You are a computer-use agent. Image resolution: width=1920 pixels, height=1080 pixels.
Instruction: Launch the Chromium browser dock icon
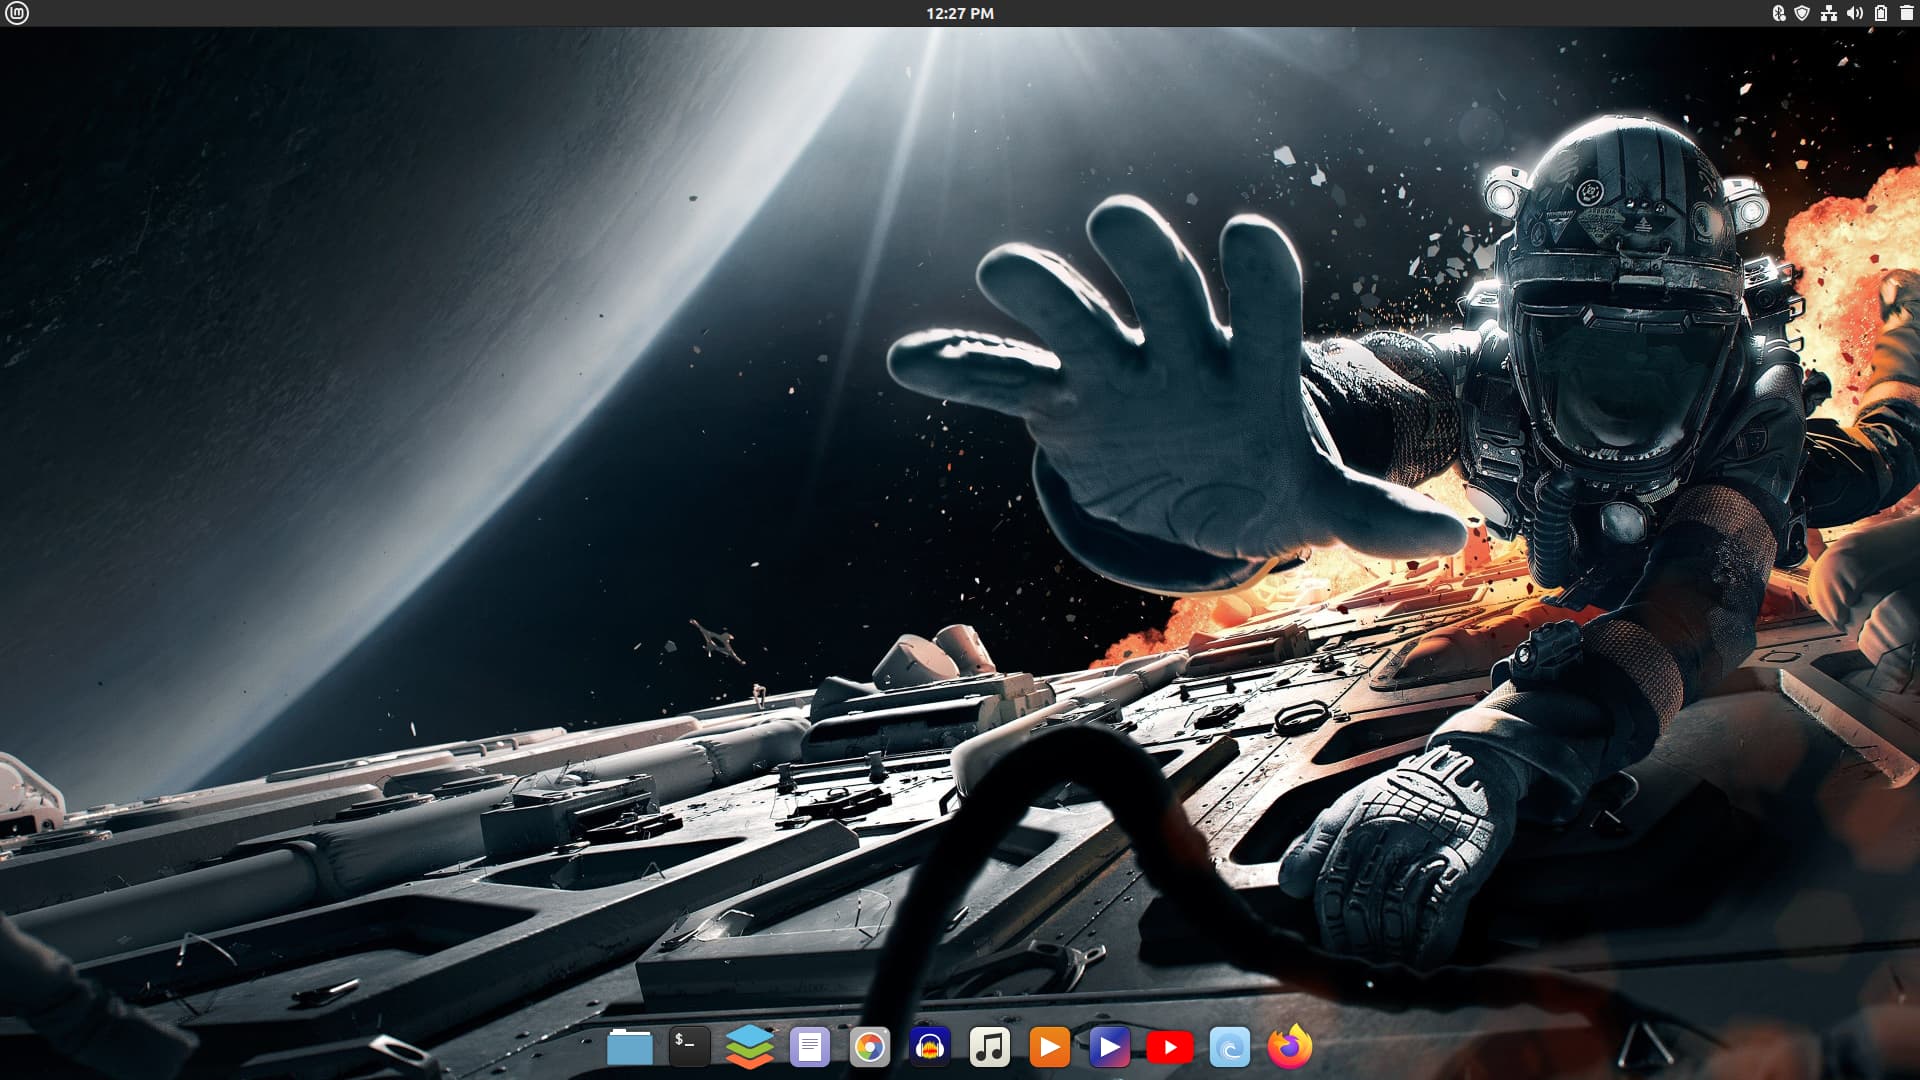click(869, 1047)
